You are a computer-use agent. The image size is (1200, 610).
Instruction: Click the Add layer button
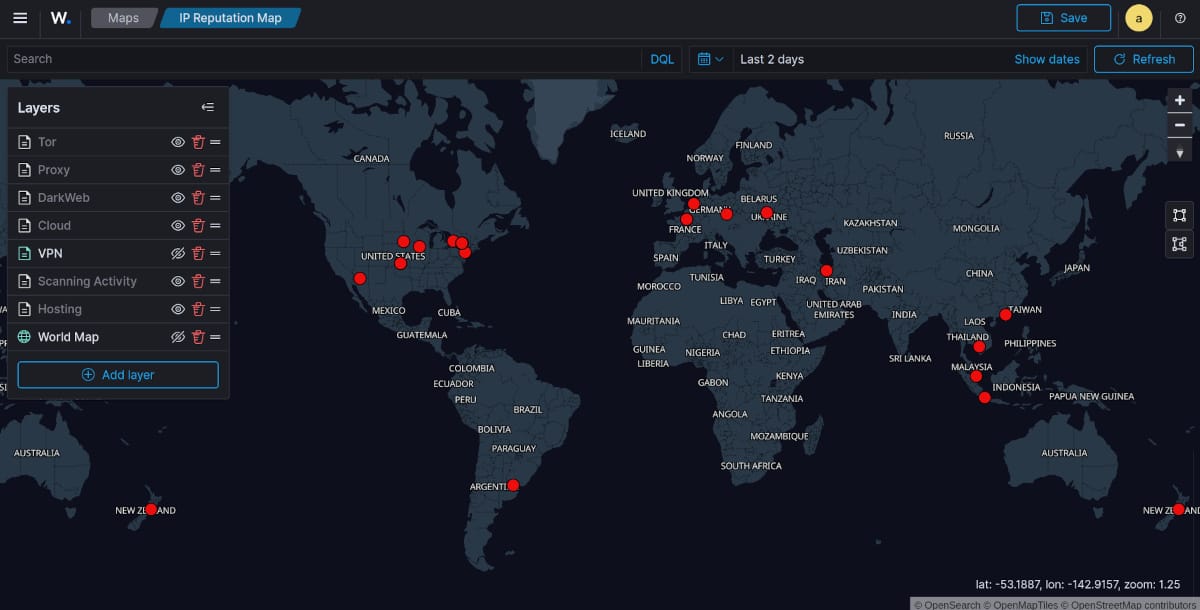click(x=118, y=375)
